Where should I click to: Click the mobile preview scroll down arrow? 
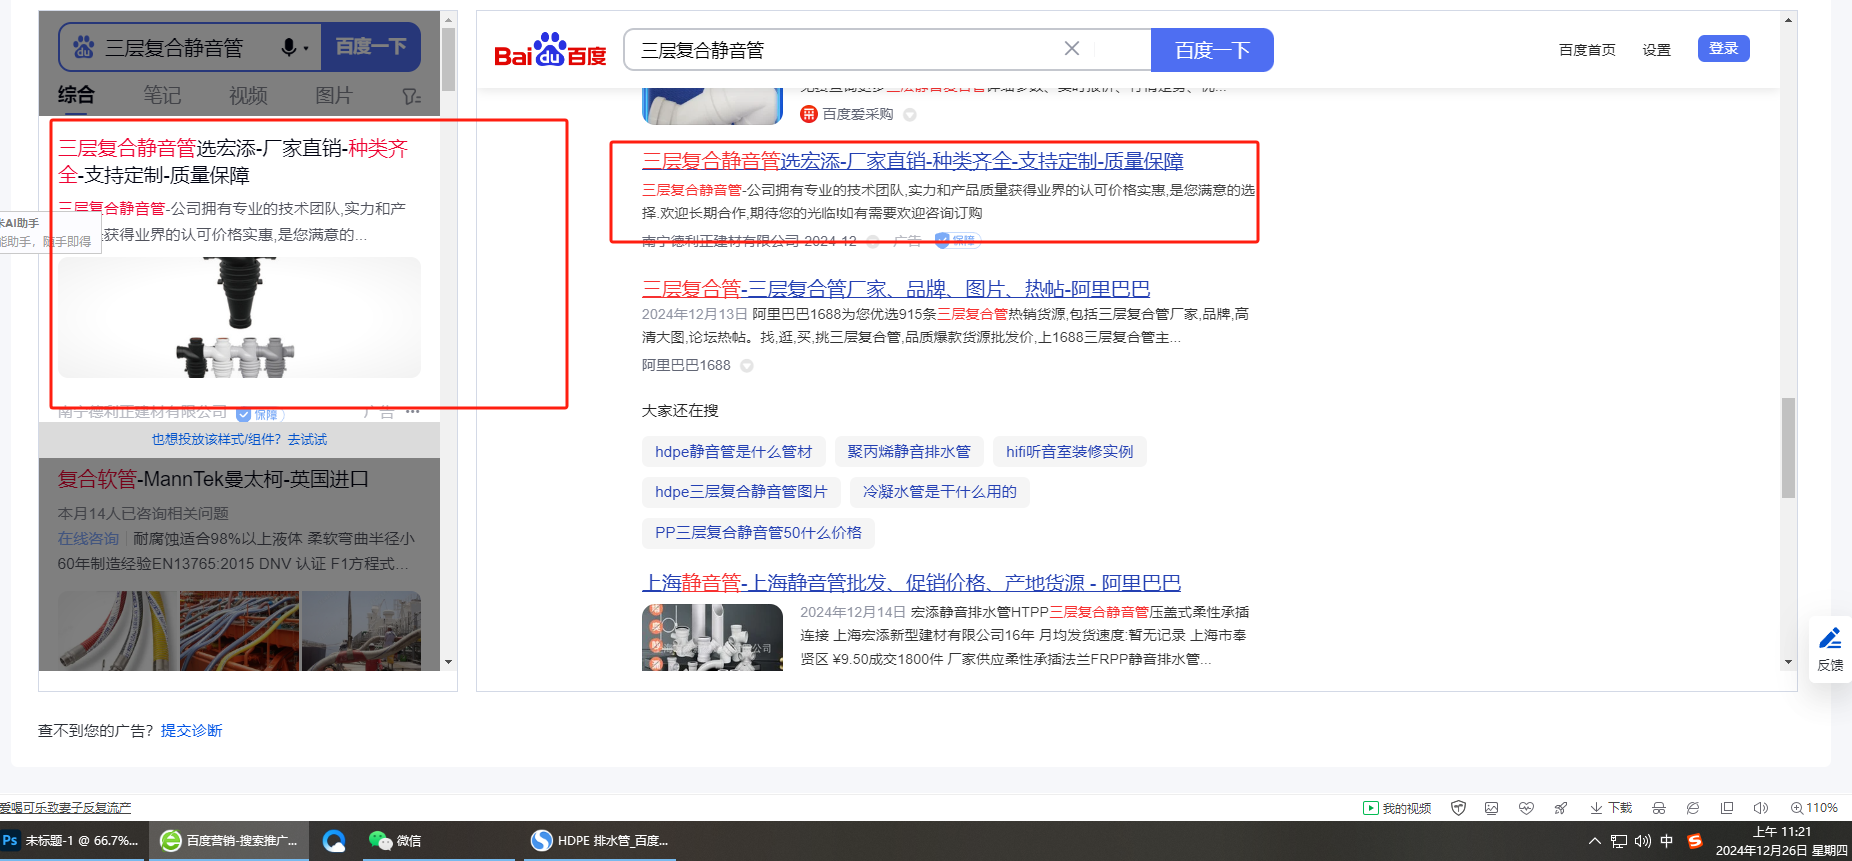click(448, 662)
